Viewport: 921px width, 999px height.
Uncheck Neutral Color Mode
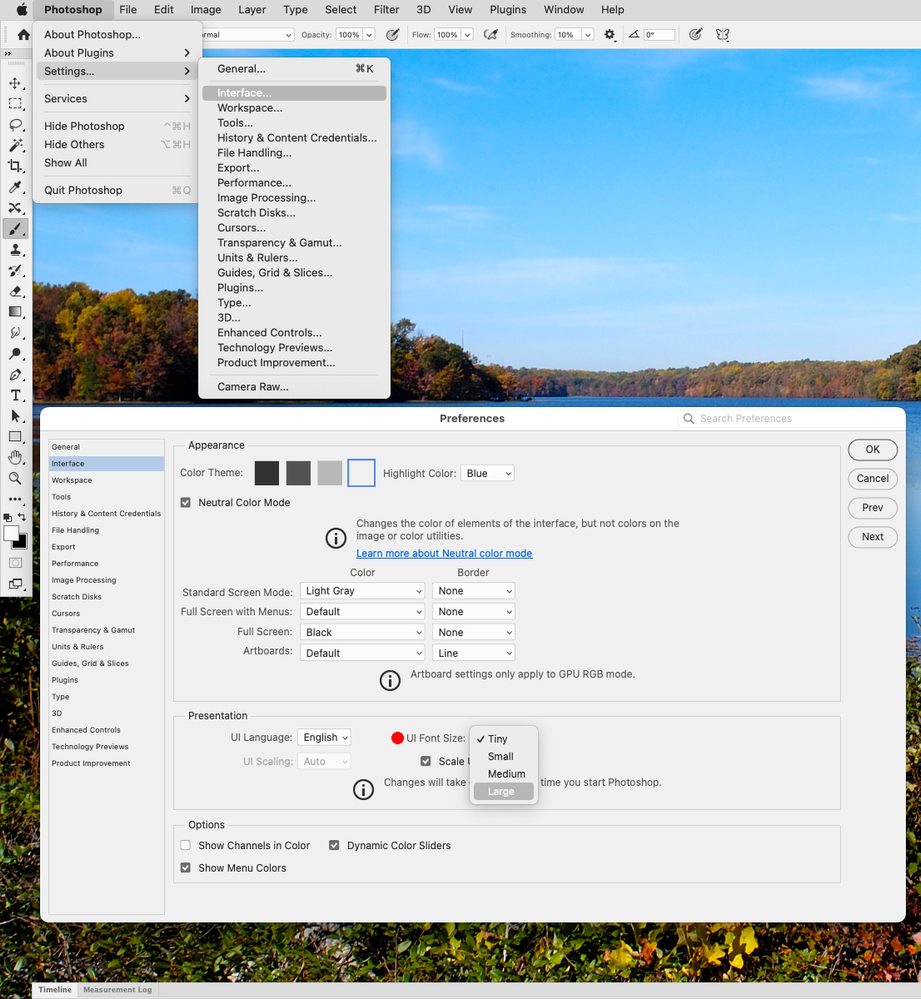coord(185,502)
